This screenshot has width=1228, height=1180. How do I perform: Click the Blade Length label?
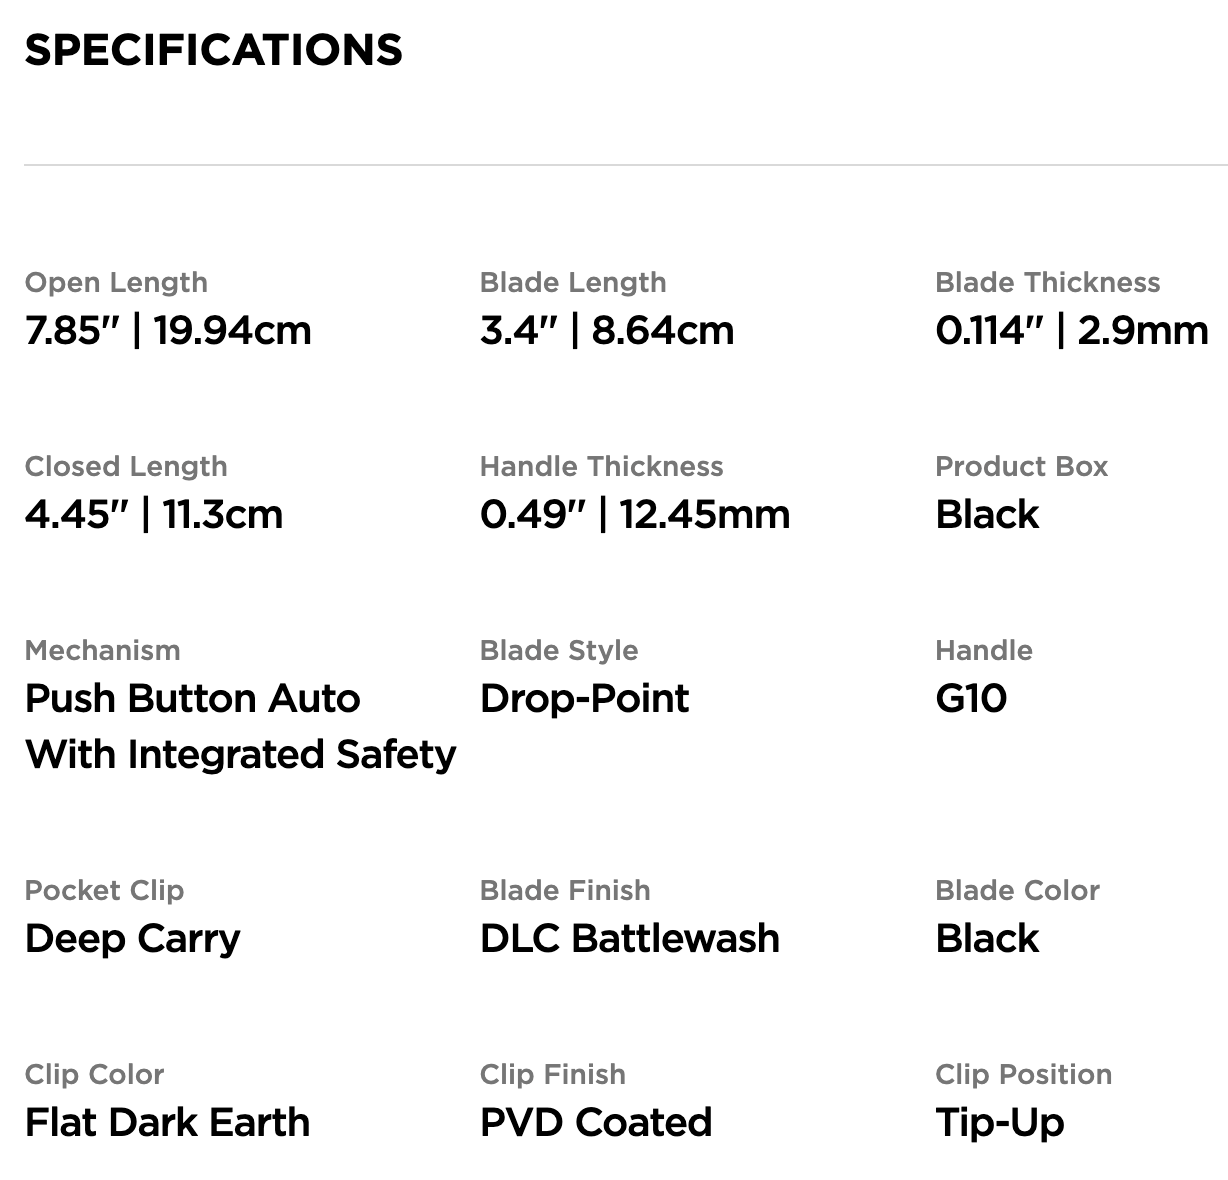click(573, 282)
